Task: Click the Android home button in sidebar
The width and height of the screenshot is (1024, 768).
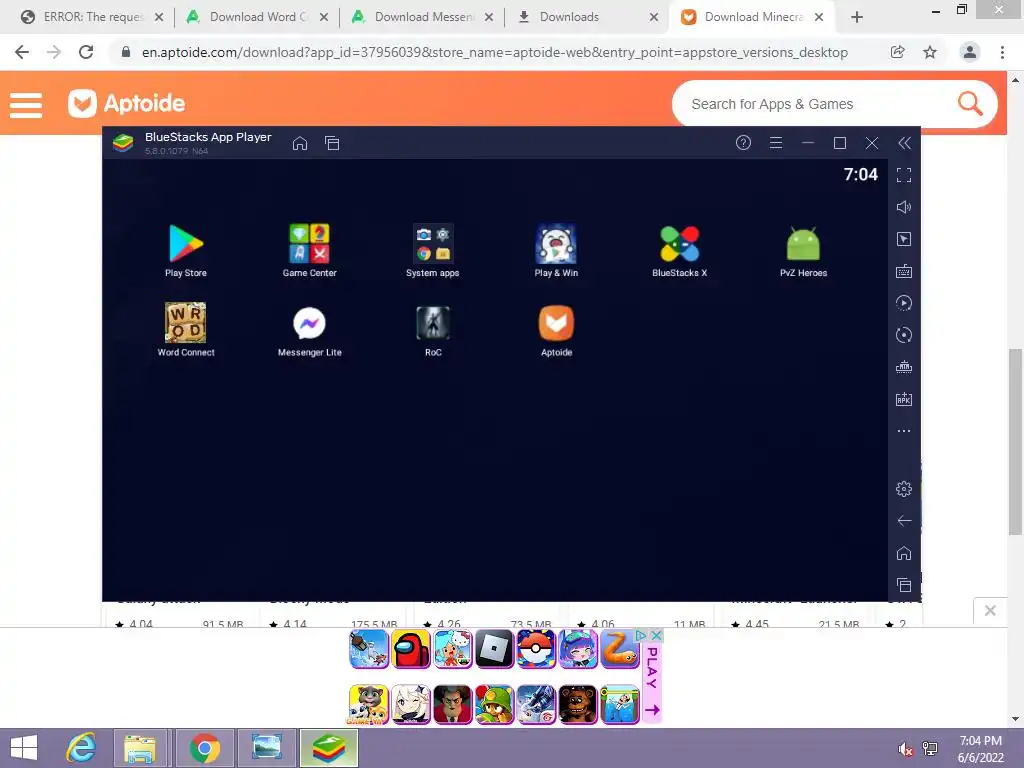Action: 904,553
